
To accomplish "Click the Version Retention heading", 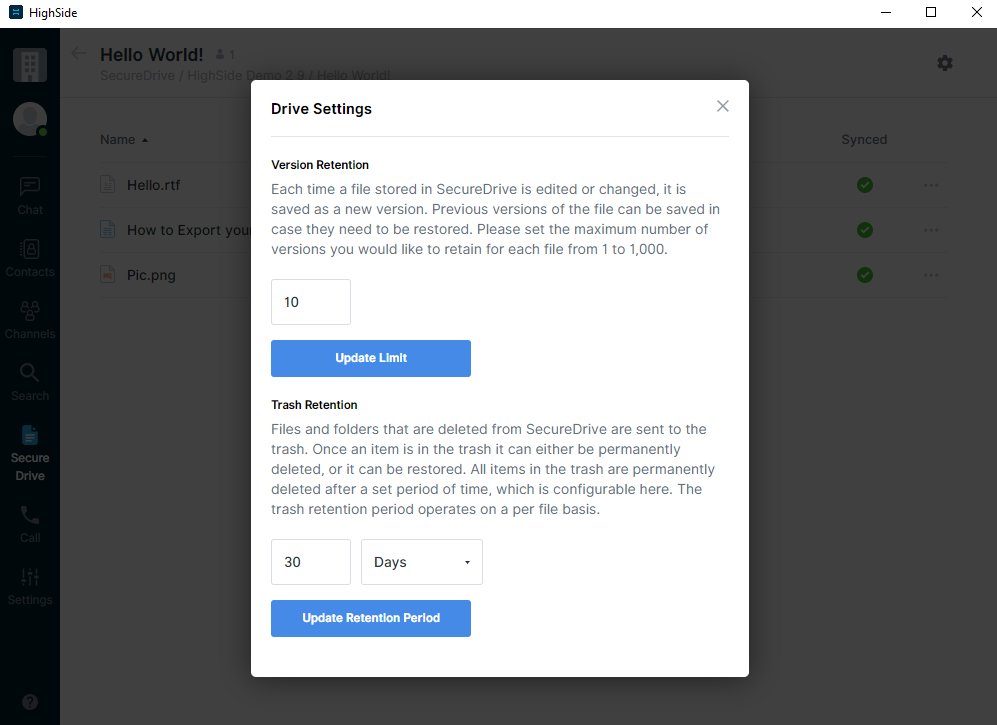I will (320, 165).
